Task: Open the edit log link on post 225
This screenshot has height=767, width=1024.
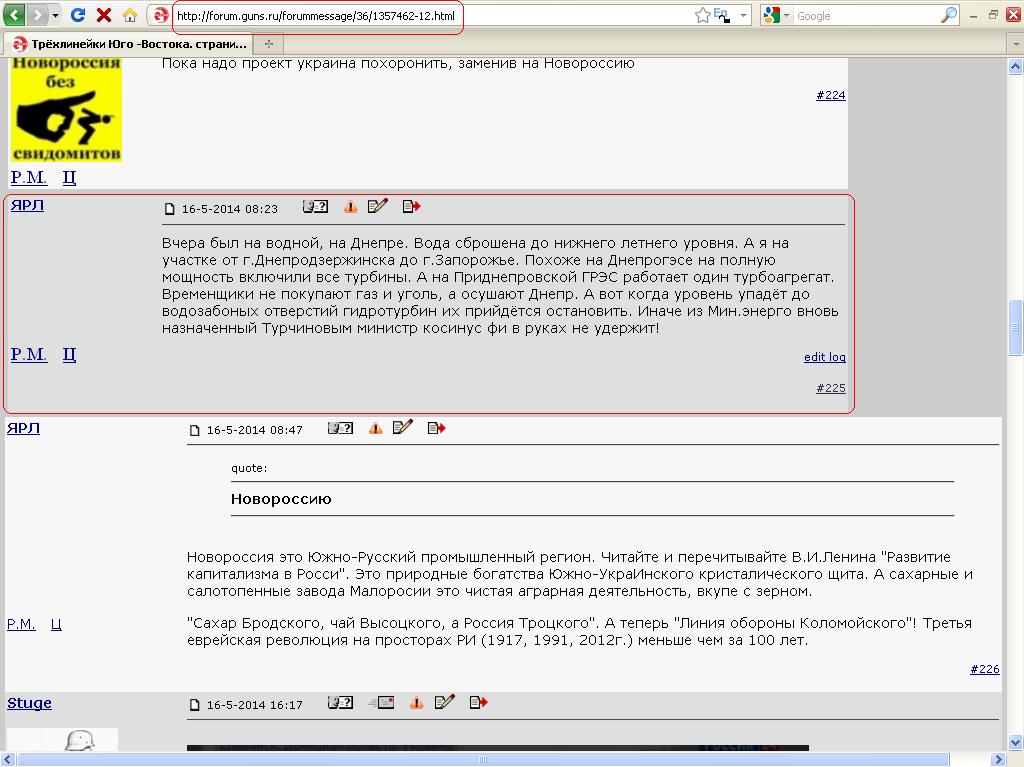Action: pyautogui.click(x=824, y=358)
